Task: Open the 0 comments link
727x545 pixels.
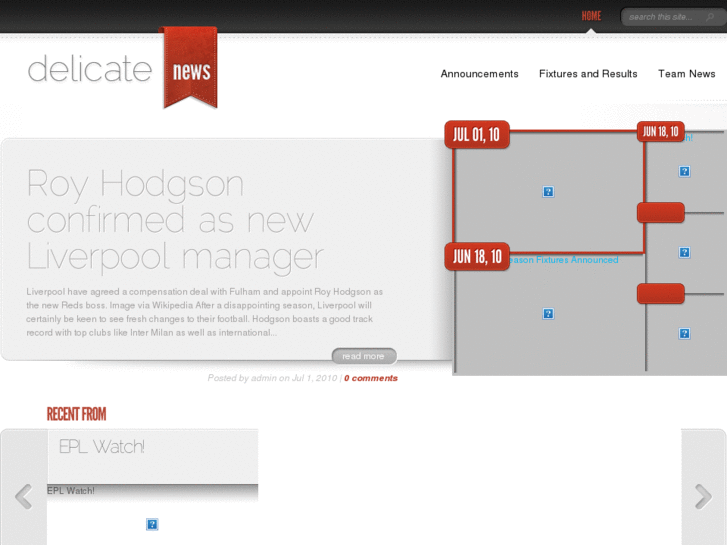Action: pyautogui.click(x=371, y=378)
